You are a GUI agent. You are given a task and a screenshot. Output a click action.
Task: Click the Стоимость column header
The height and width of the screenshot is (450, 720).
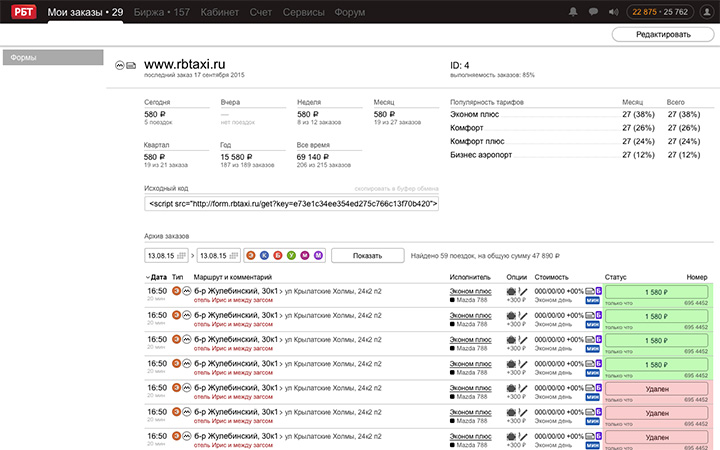551,277
